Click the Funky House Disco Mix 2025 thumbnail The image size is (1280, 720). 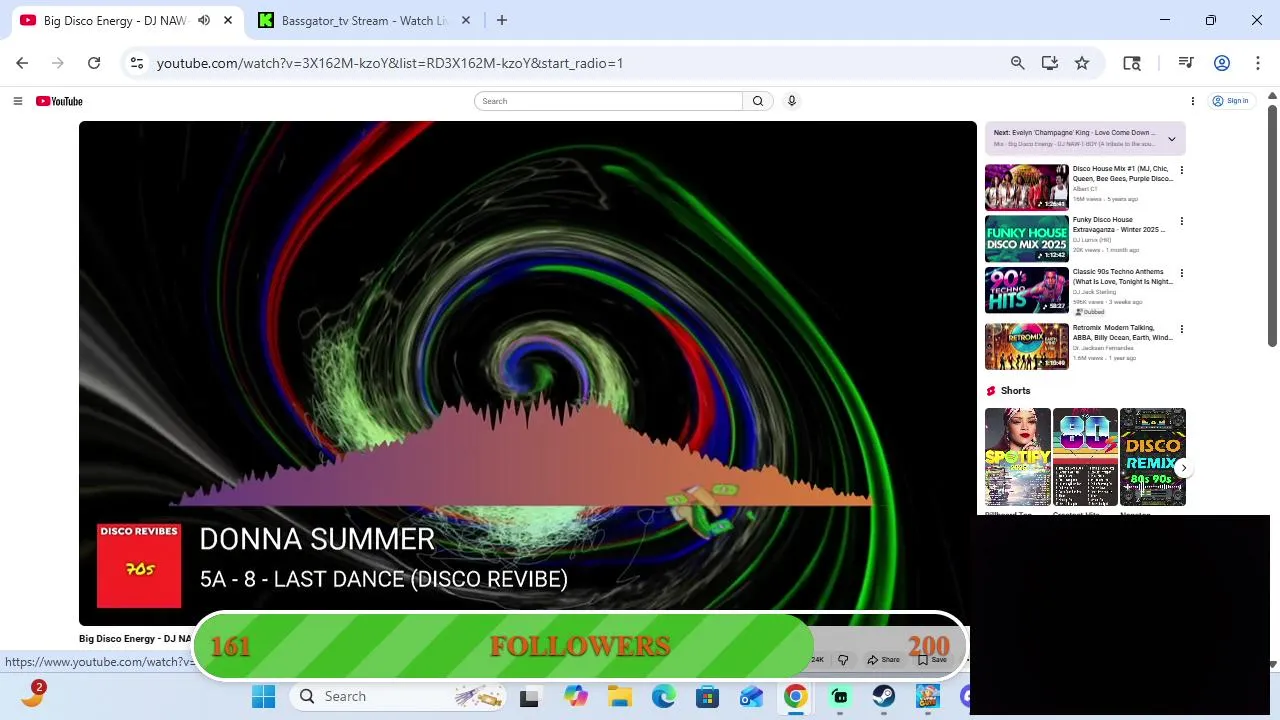pyautogui.click(x=1026, y=239)
